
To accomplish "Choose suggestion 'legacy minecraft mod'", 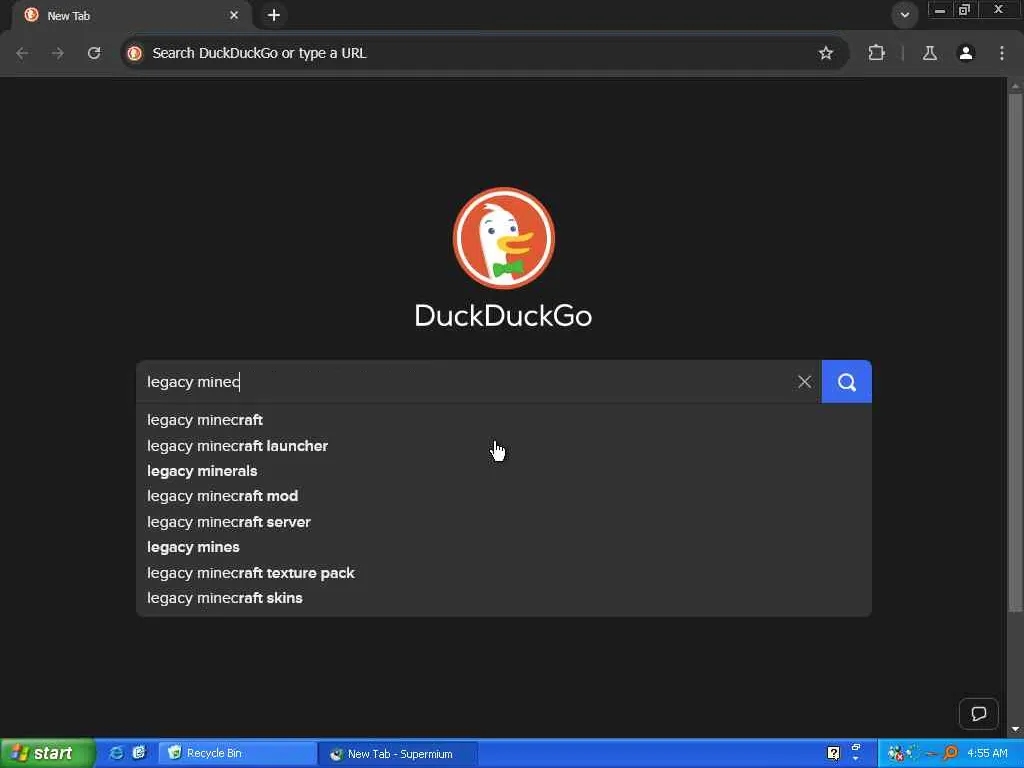I will [503, 496].
